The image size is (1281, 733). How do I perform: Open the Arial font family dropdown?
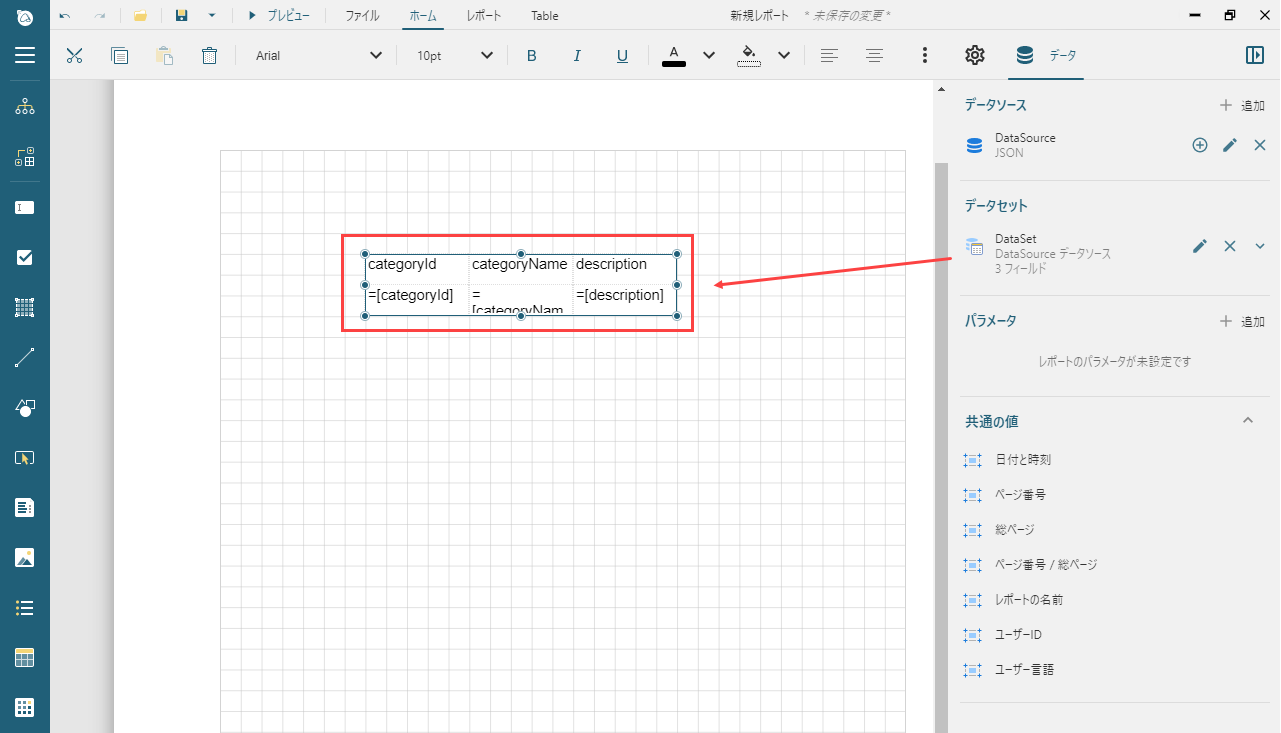(x=319, y=56)
